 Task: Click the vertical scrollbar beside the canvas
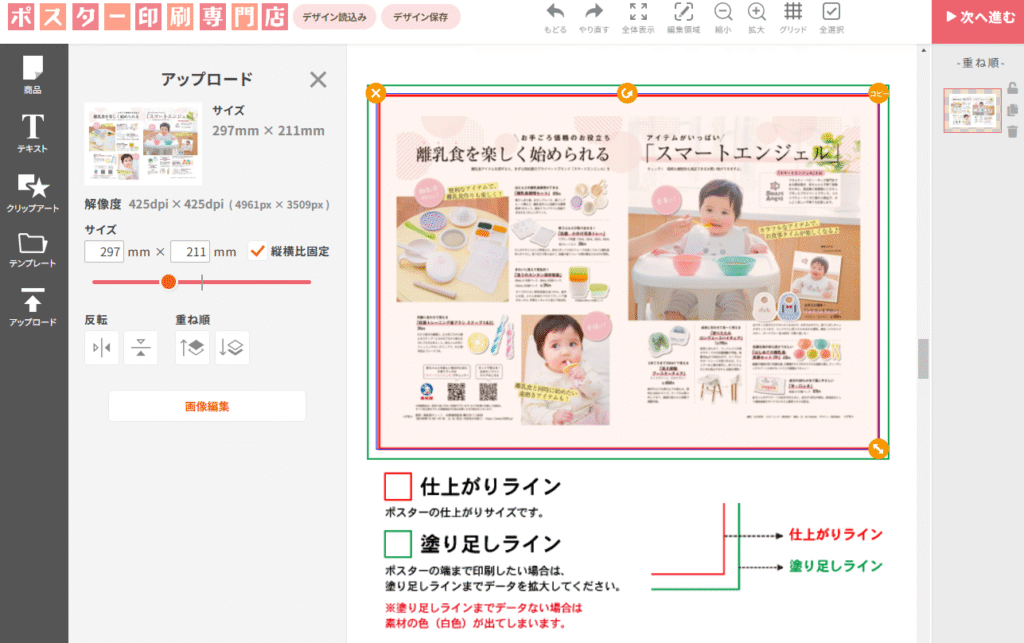923,358
